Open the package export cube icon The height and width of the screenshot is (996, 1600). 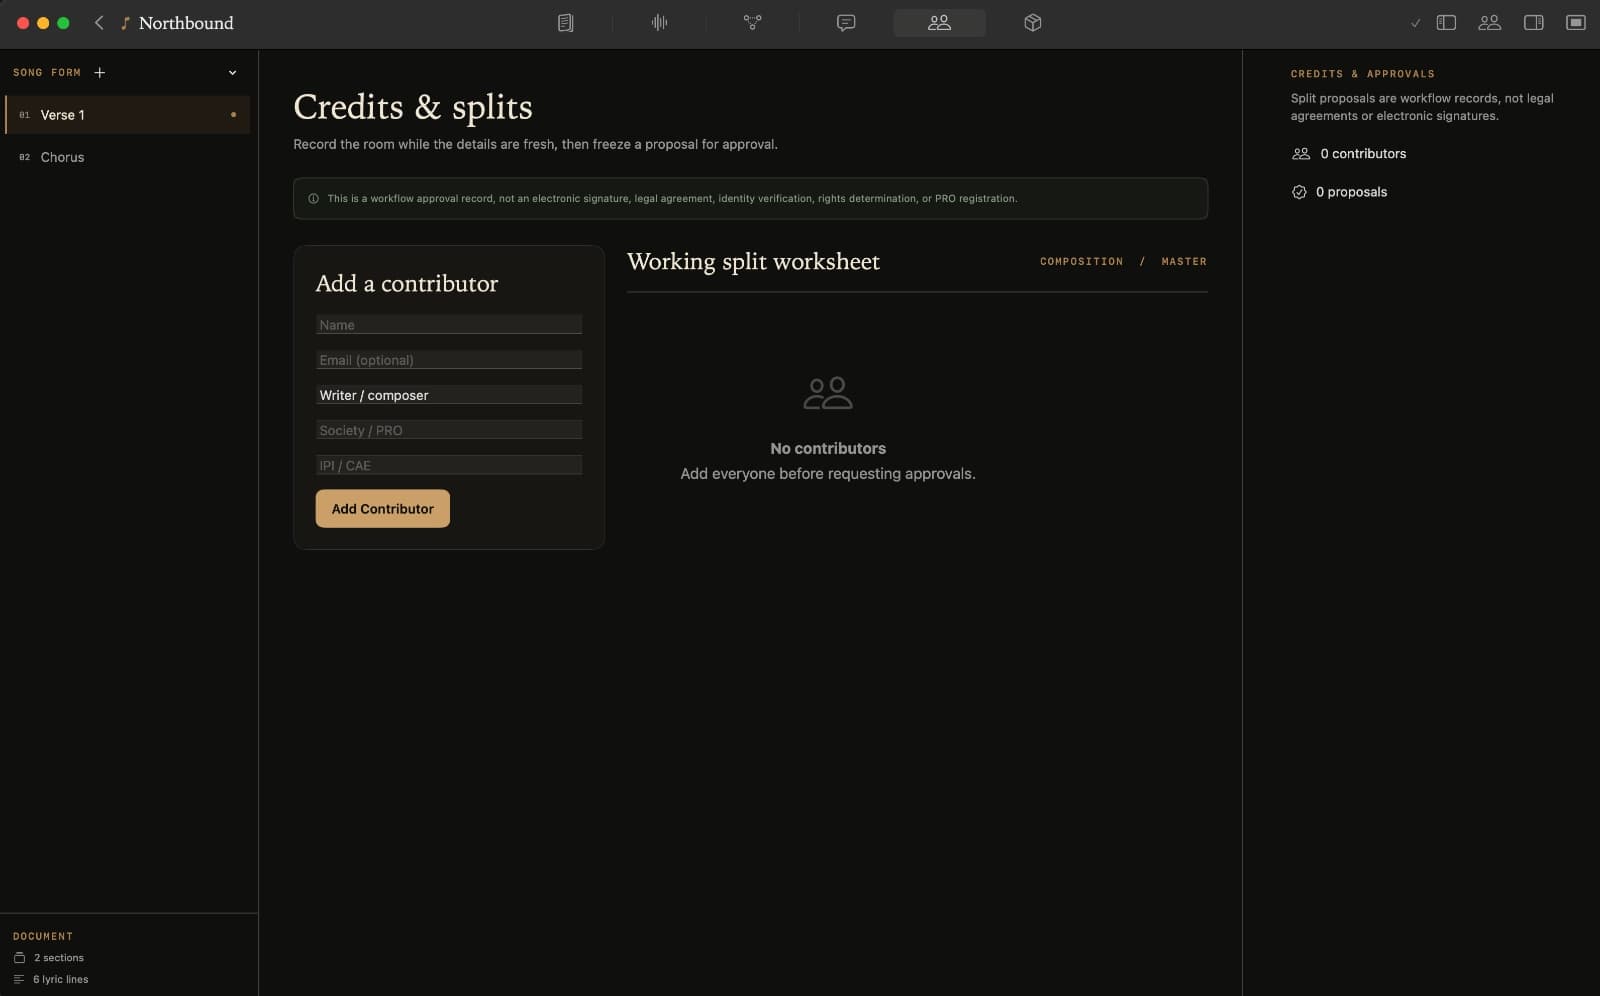pos(1033,22)
